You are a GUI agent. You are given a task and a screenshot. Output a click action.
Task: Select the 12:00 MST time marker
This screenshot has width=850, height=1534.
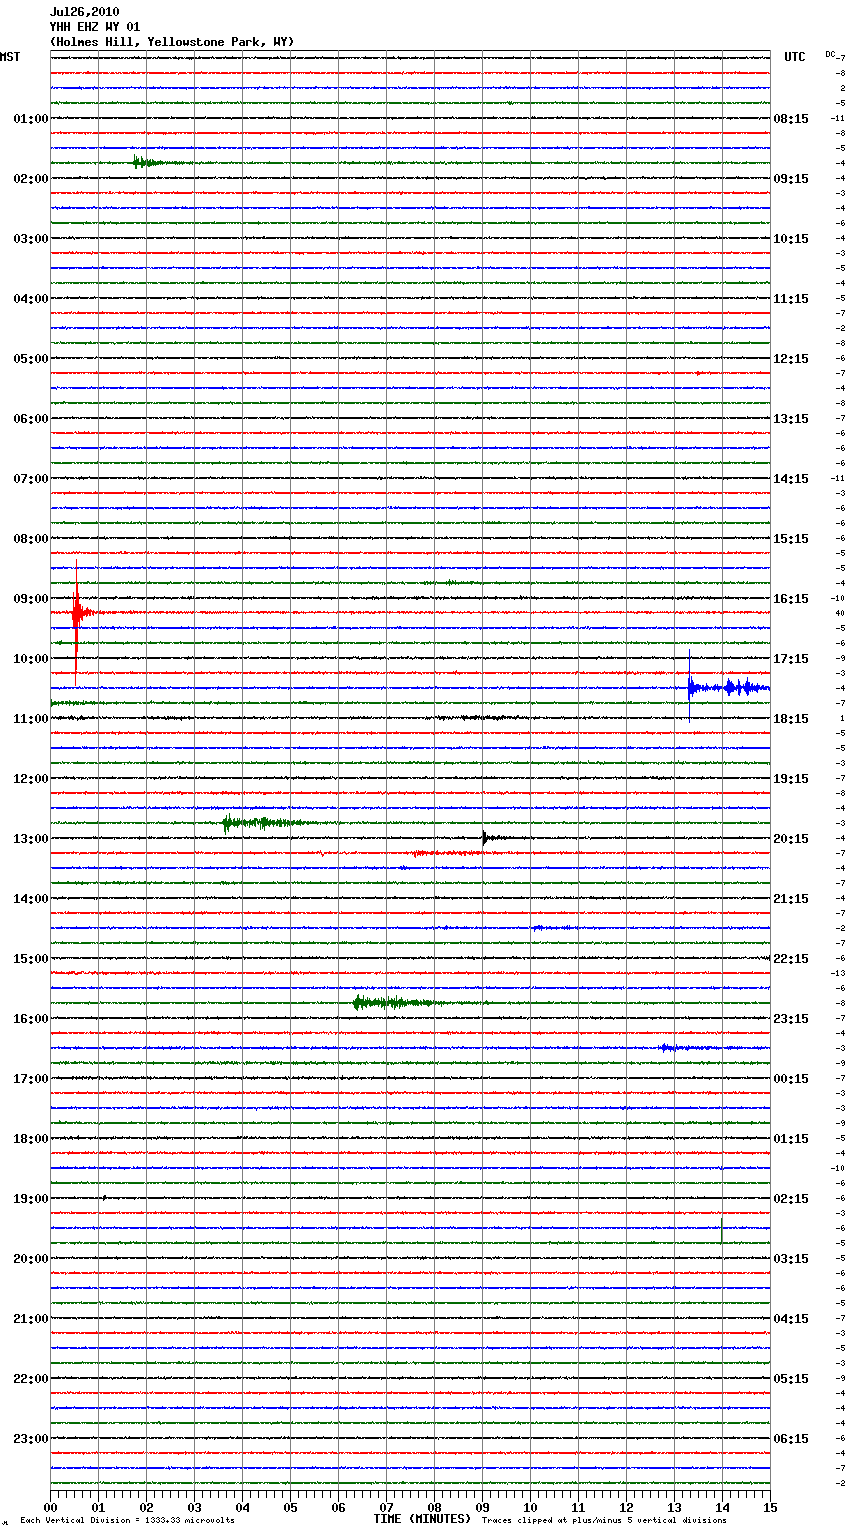coord(30,778)
